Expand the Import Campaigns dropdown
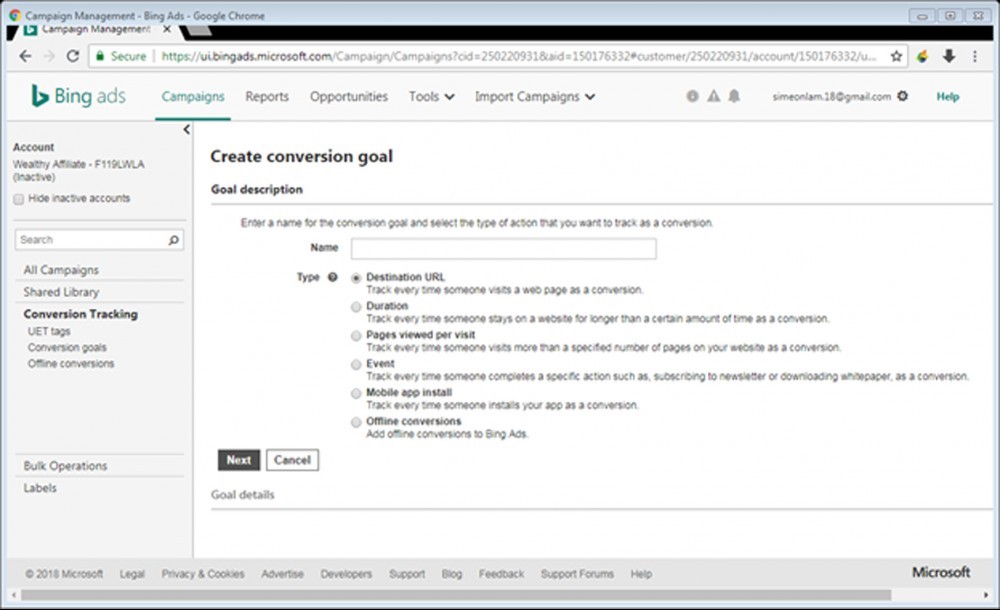Viewport: 1000px width, 610px height. [534, 96]
